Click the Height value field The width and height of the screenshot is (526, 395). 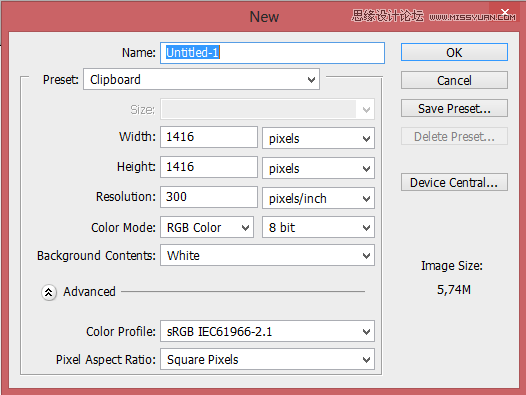pyautogui.click(x=209, y=167)
